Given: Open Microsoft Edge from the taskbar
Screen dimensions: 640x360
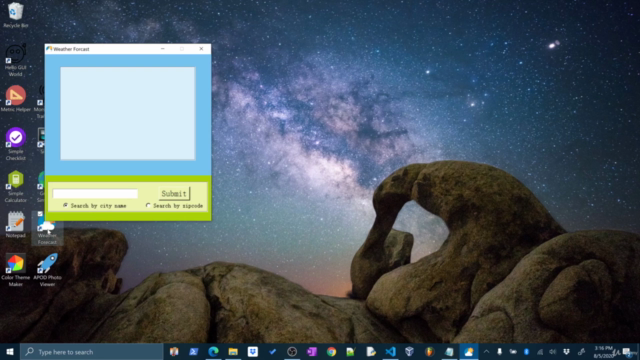Looking at the screenshot, I should (213, 351).
